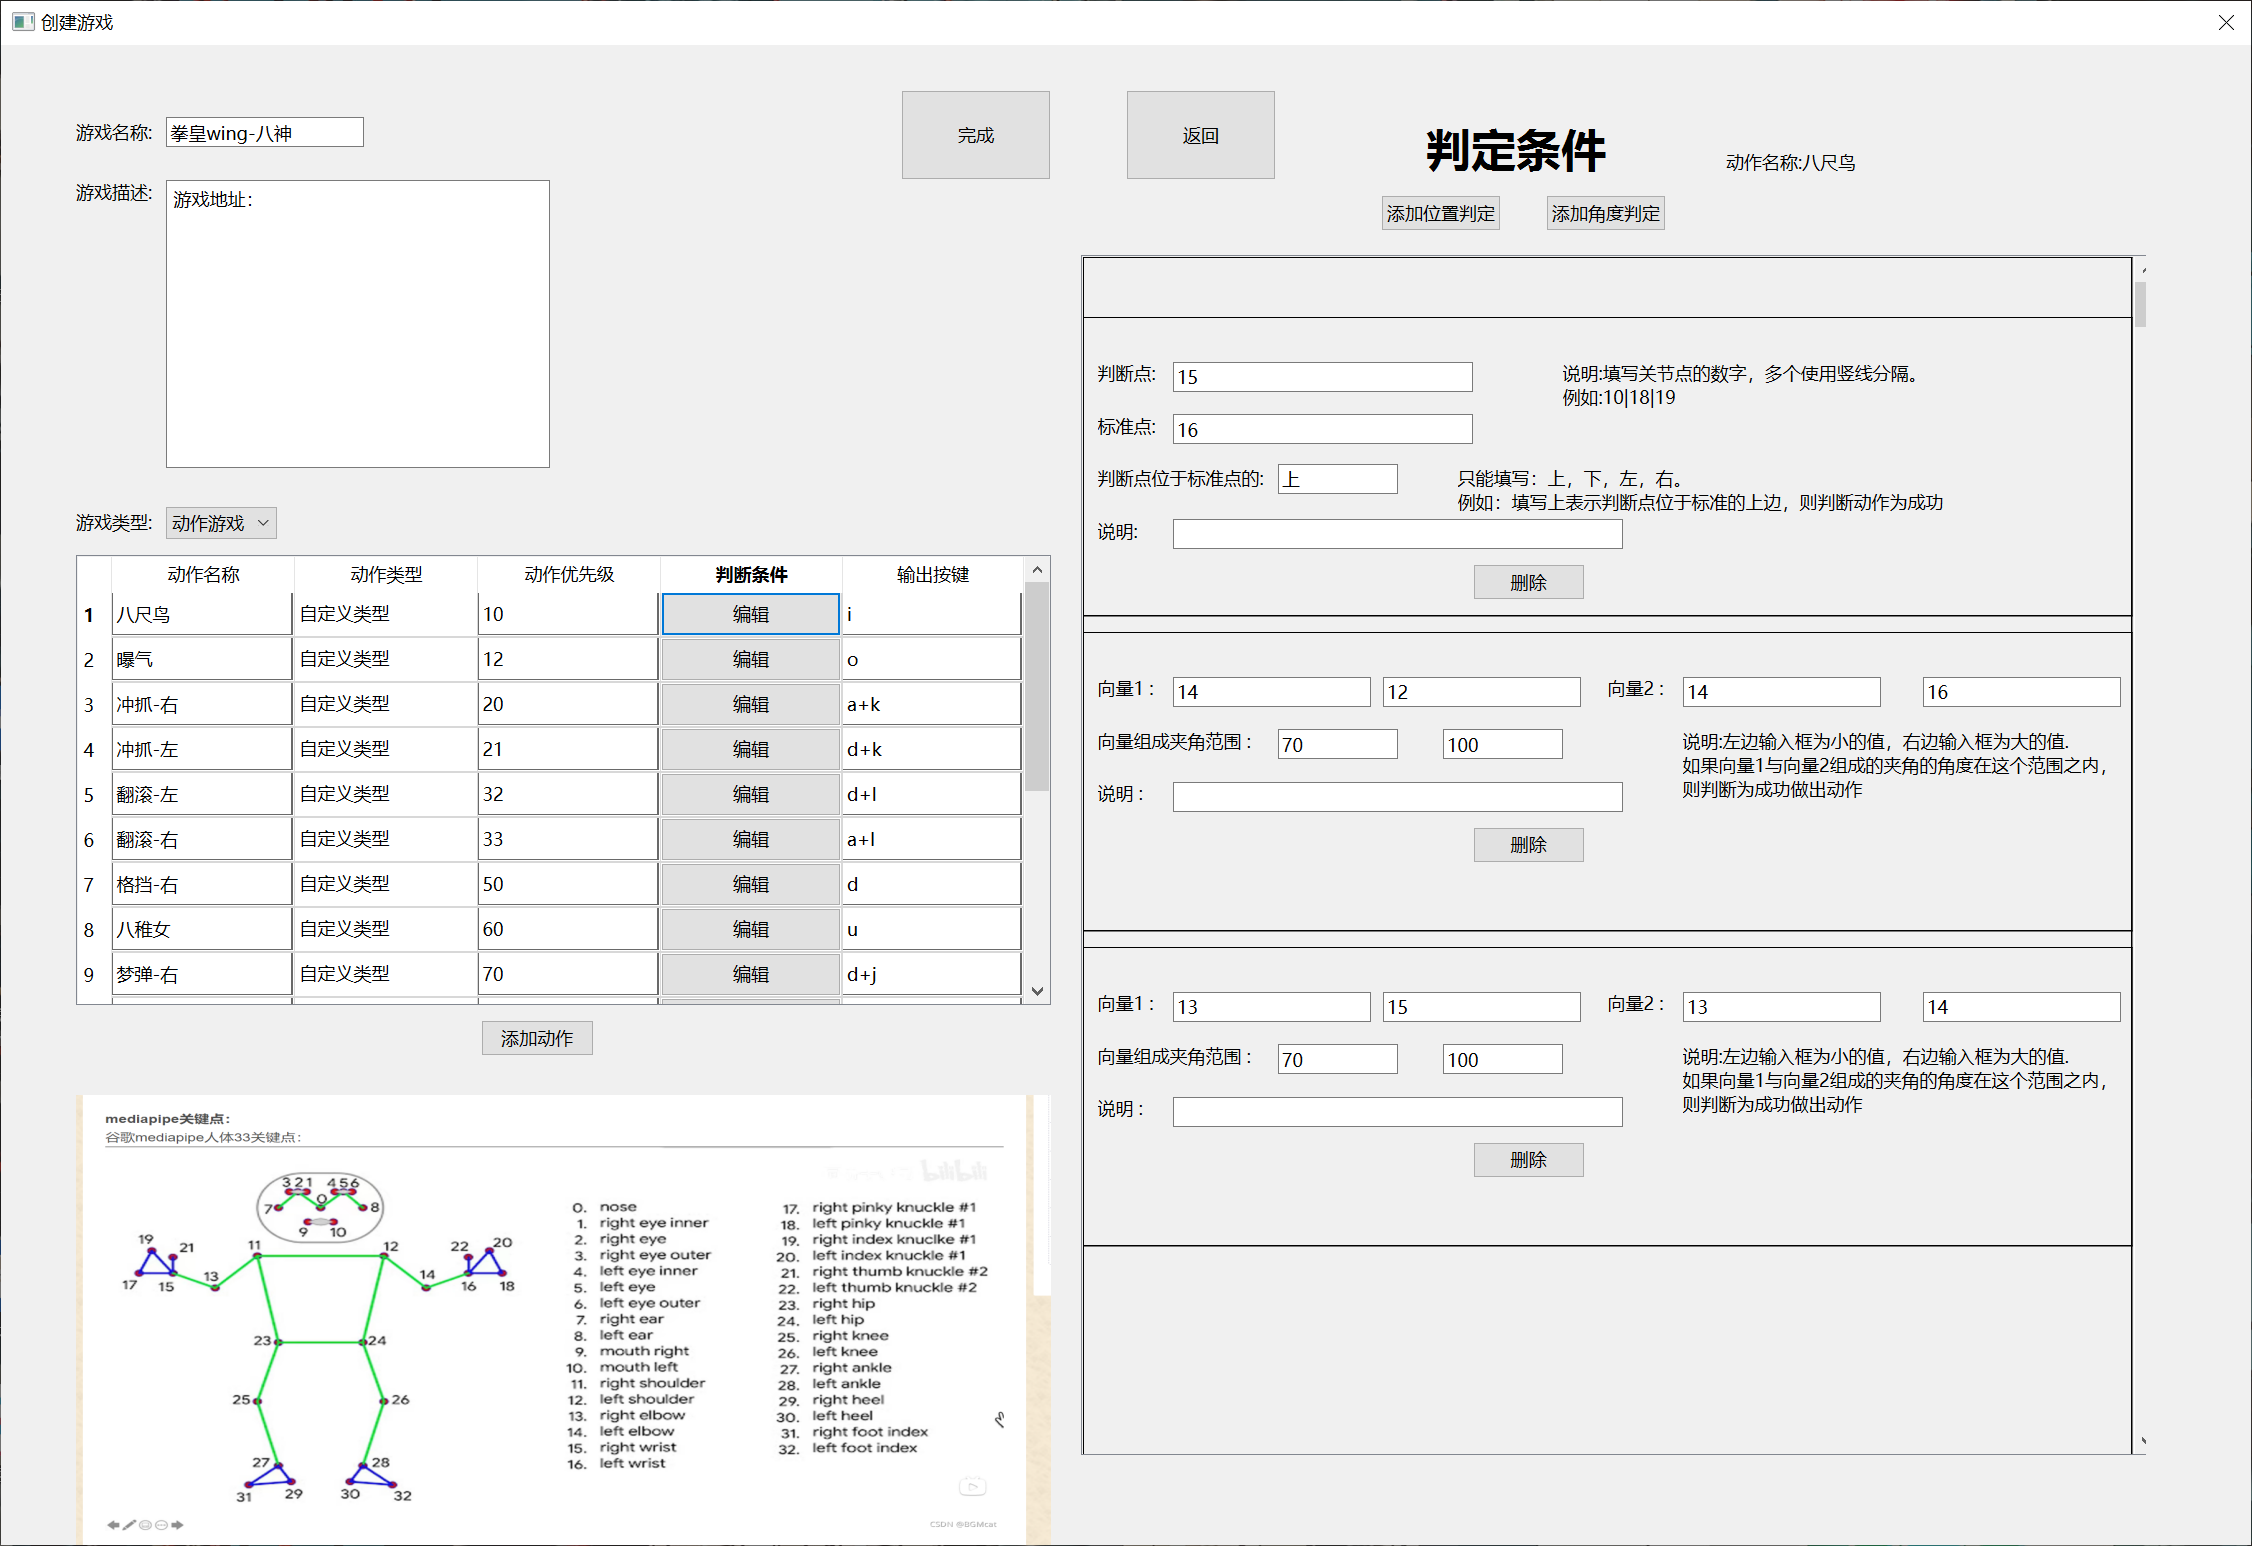Image resolution: width=2252 pixels, height=1546 pixels.
Task: Click the conditions panel scrollbar thumb
Action: (x=2140, y=304)
